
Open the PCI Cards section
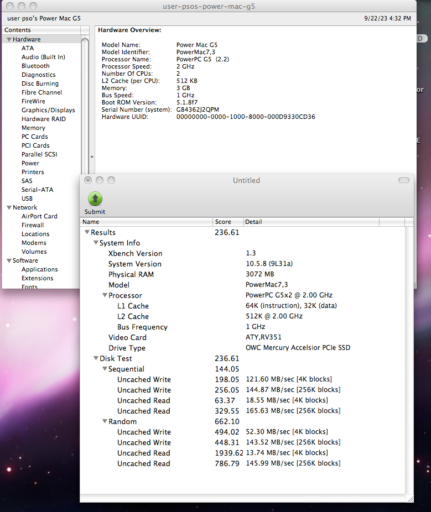tap(35, 145)
